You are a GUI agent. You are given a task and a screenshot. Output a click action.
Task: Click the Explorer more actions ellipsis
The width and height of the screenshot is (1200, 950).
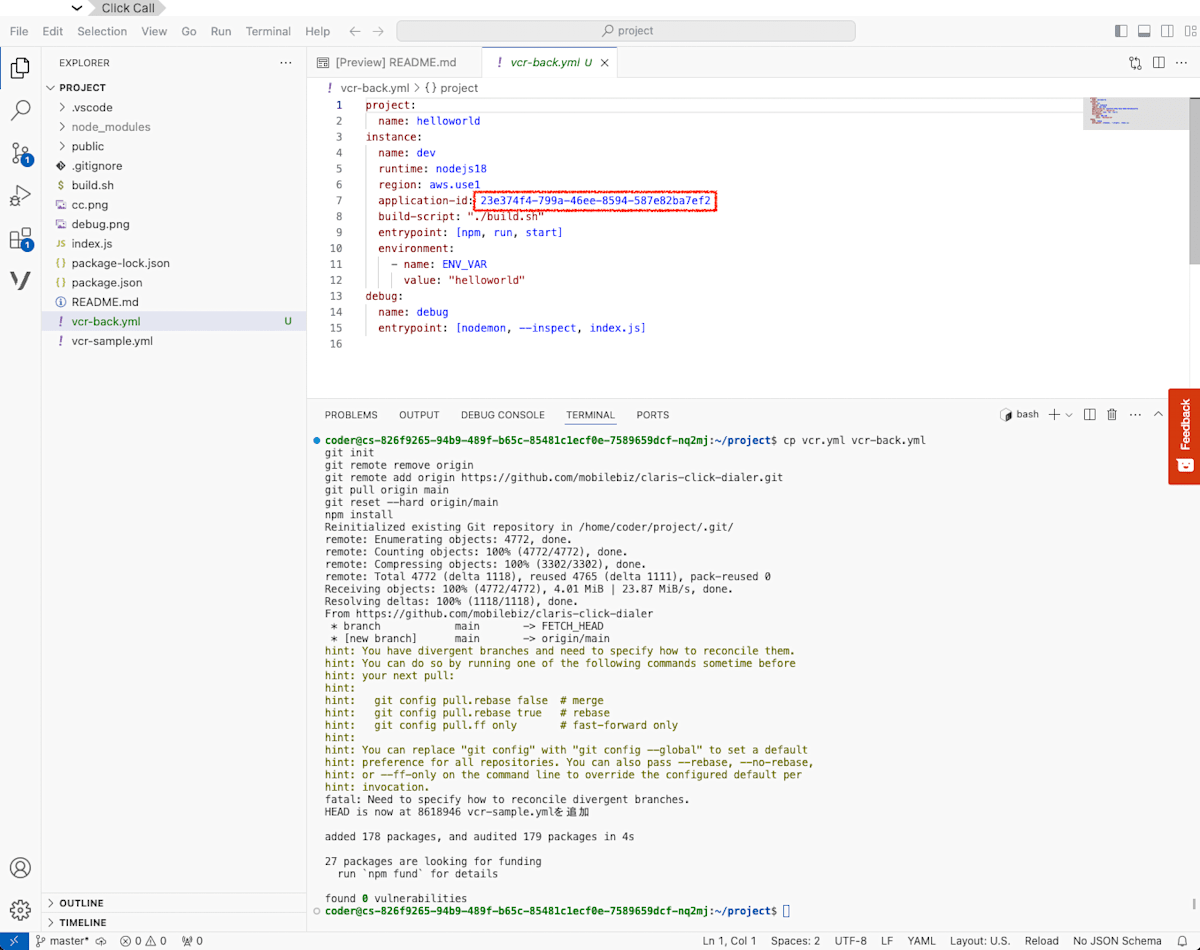pyautogui.click(x=286, y=63)
